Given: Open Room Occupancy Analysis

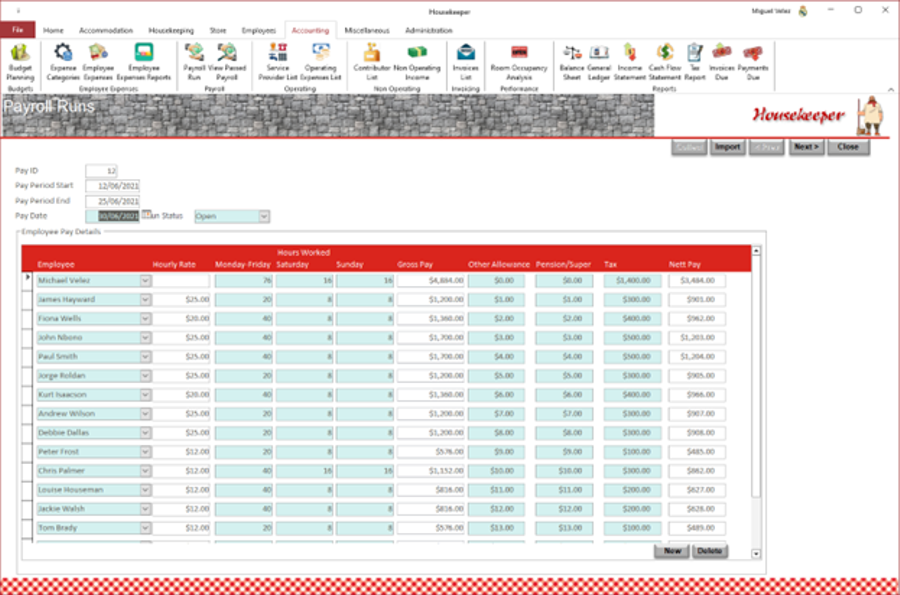Looking at the screenshot, I should point(519,61).
